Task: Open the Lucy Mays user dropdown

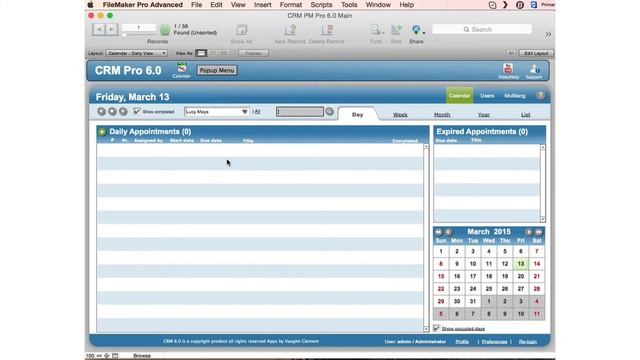Action: [x=217, y=111]
